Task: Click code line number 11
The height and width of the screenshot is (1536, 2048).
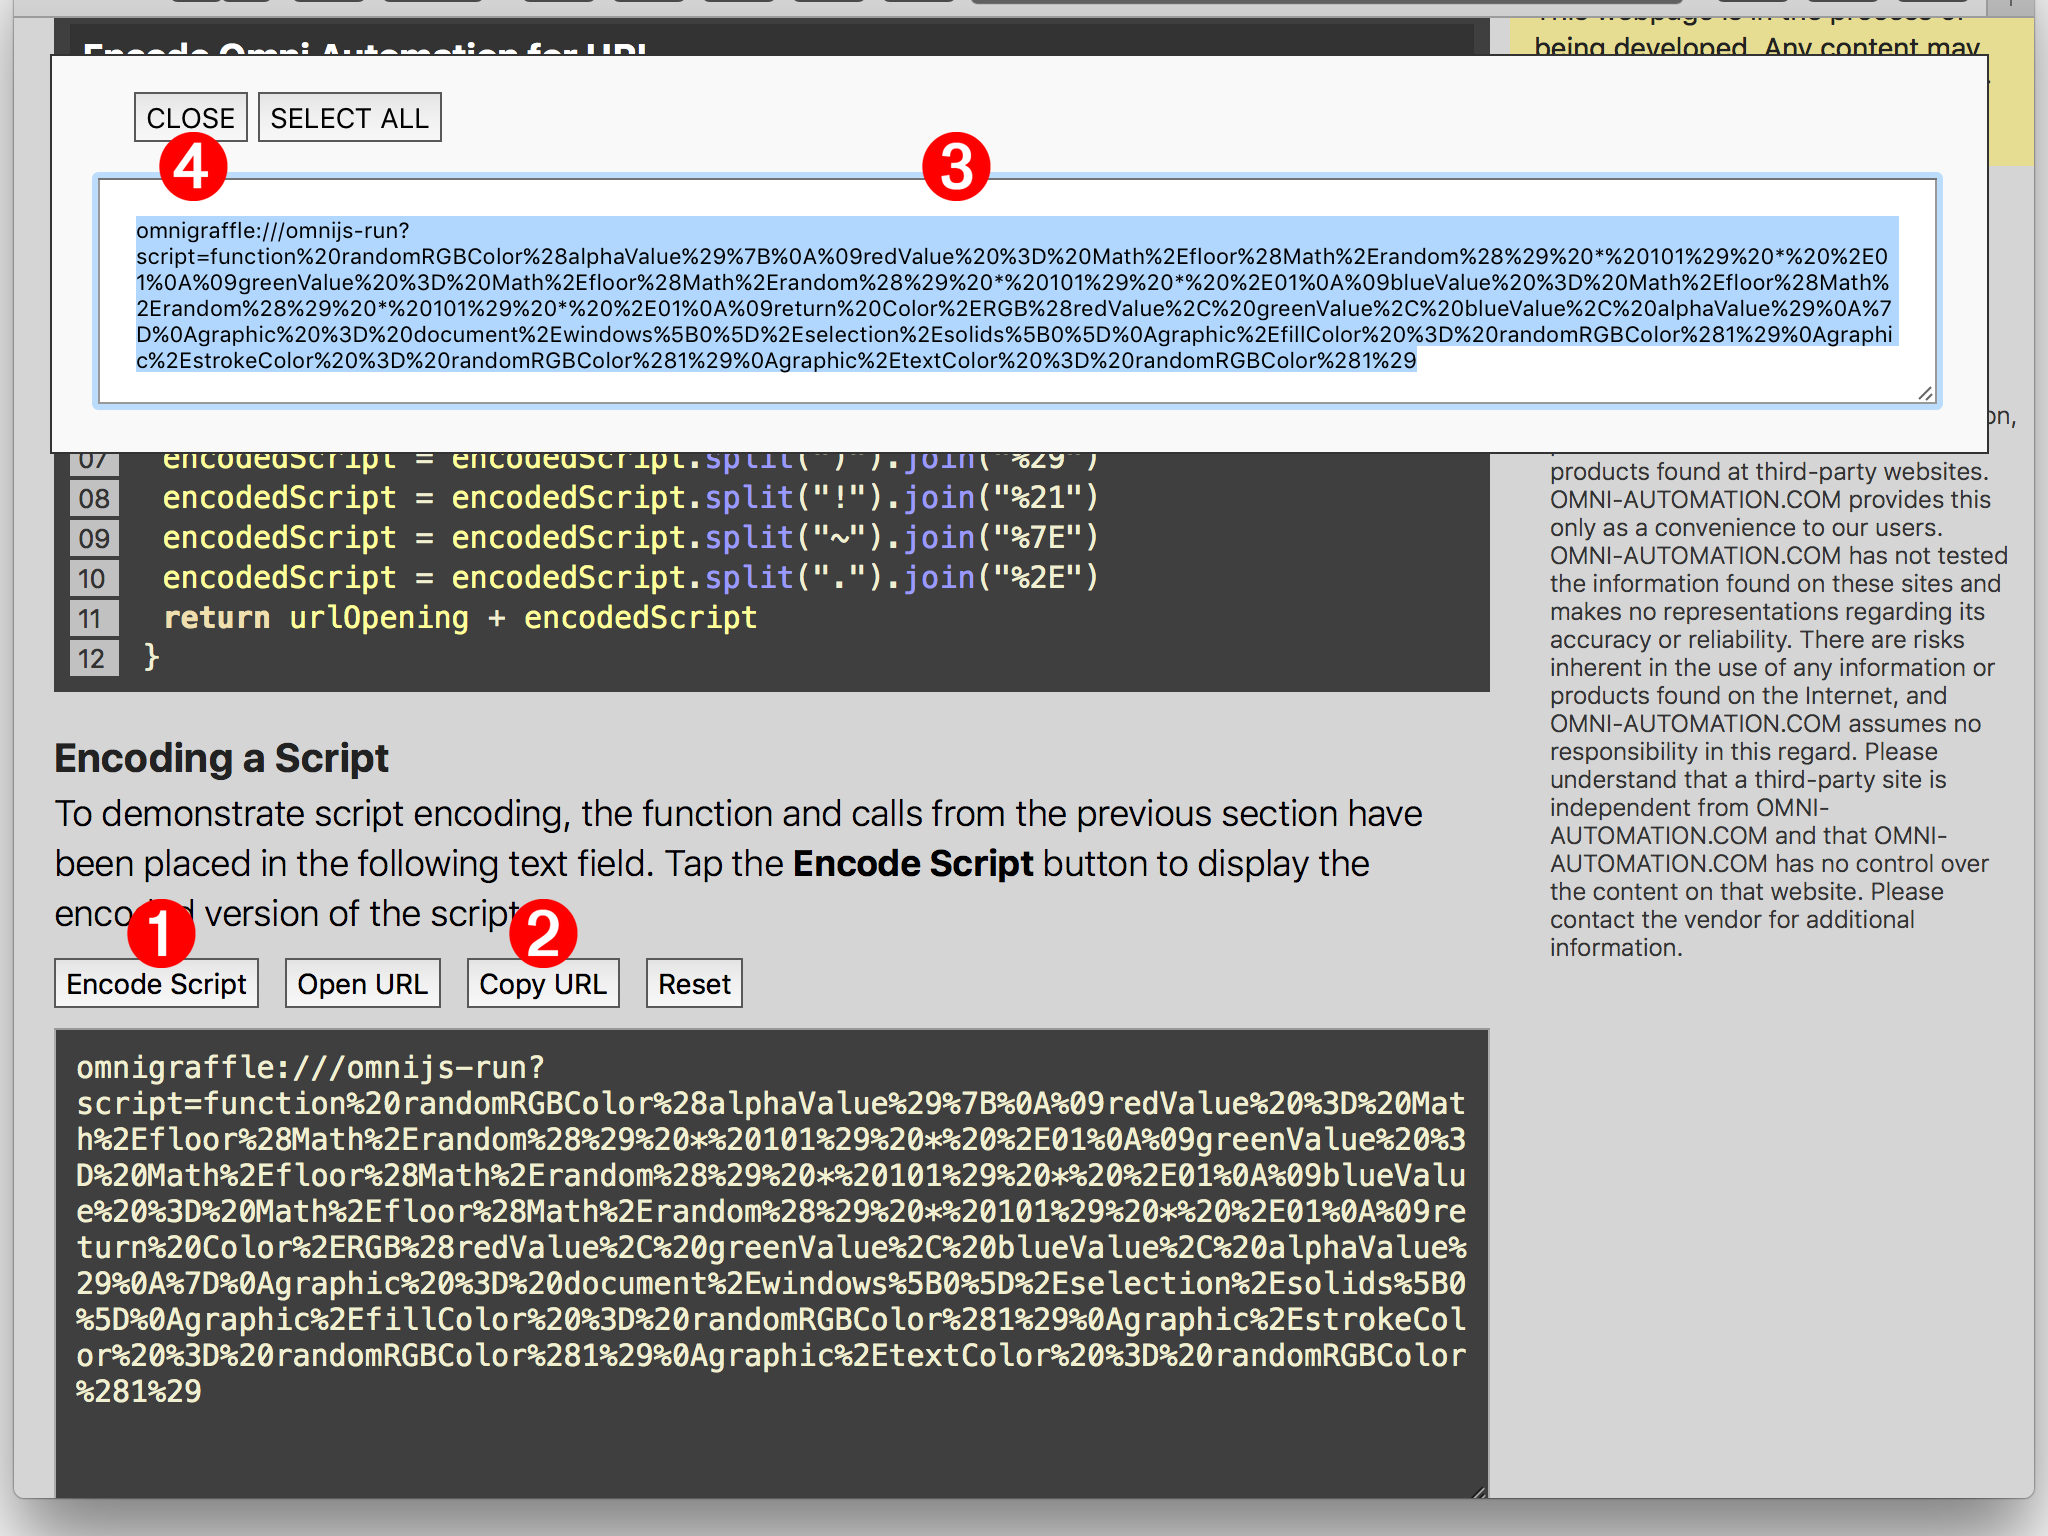Action: point(93,618)
